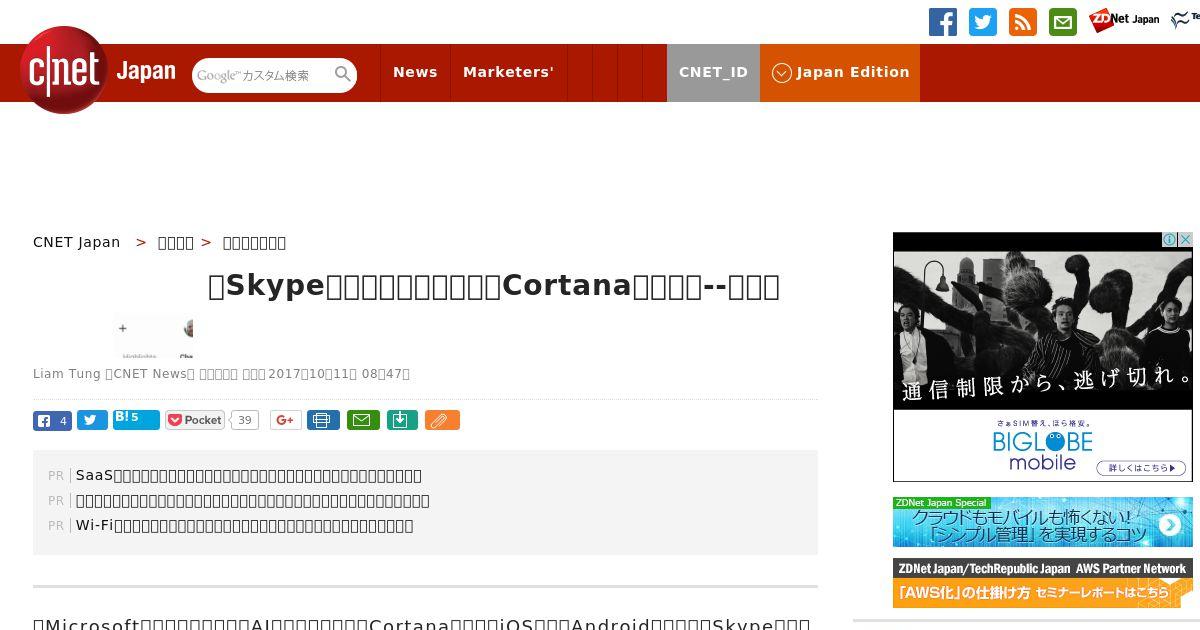
Task: Print the article with printer icon
Action: pos(323,420)
